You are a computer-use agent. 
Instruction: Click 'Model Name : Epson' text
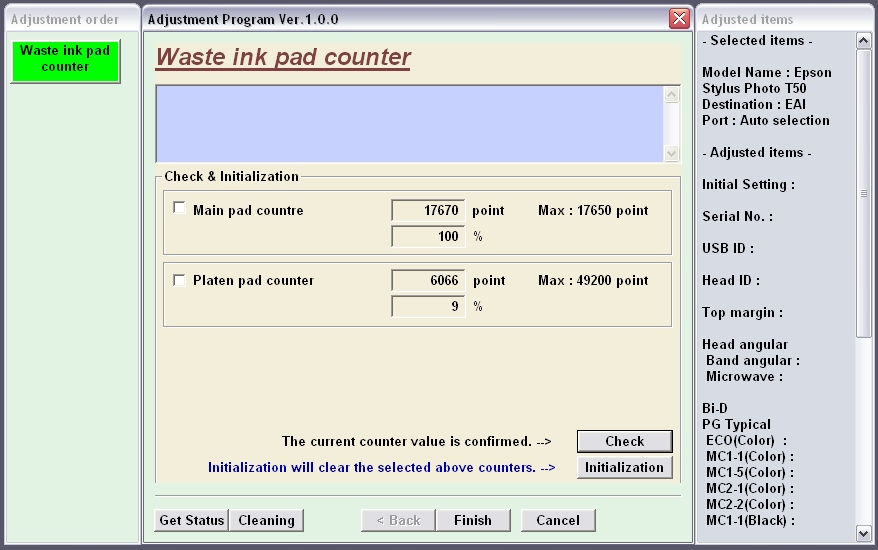click(x=767, y=73)
